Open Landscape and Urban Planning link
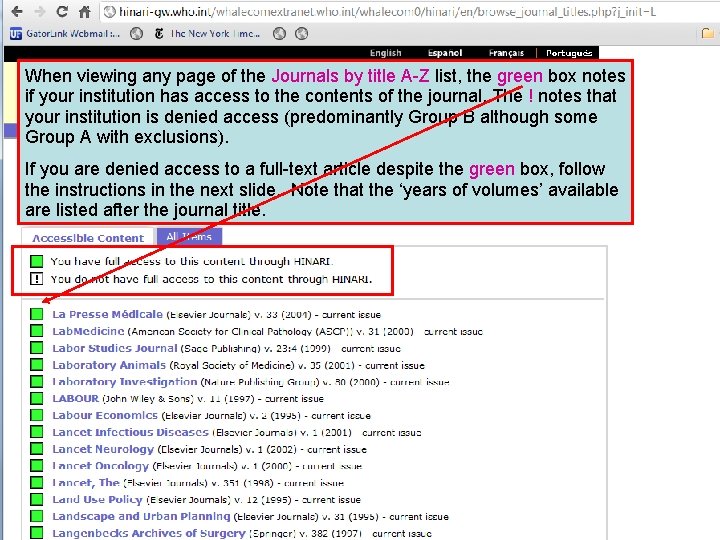The height and width of the screenshot is (540, 720). pos(141,516)
